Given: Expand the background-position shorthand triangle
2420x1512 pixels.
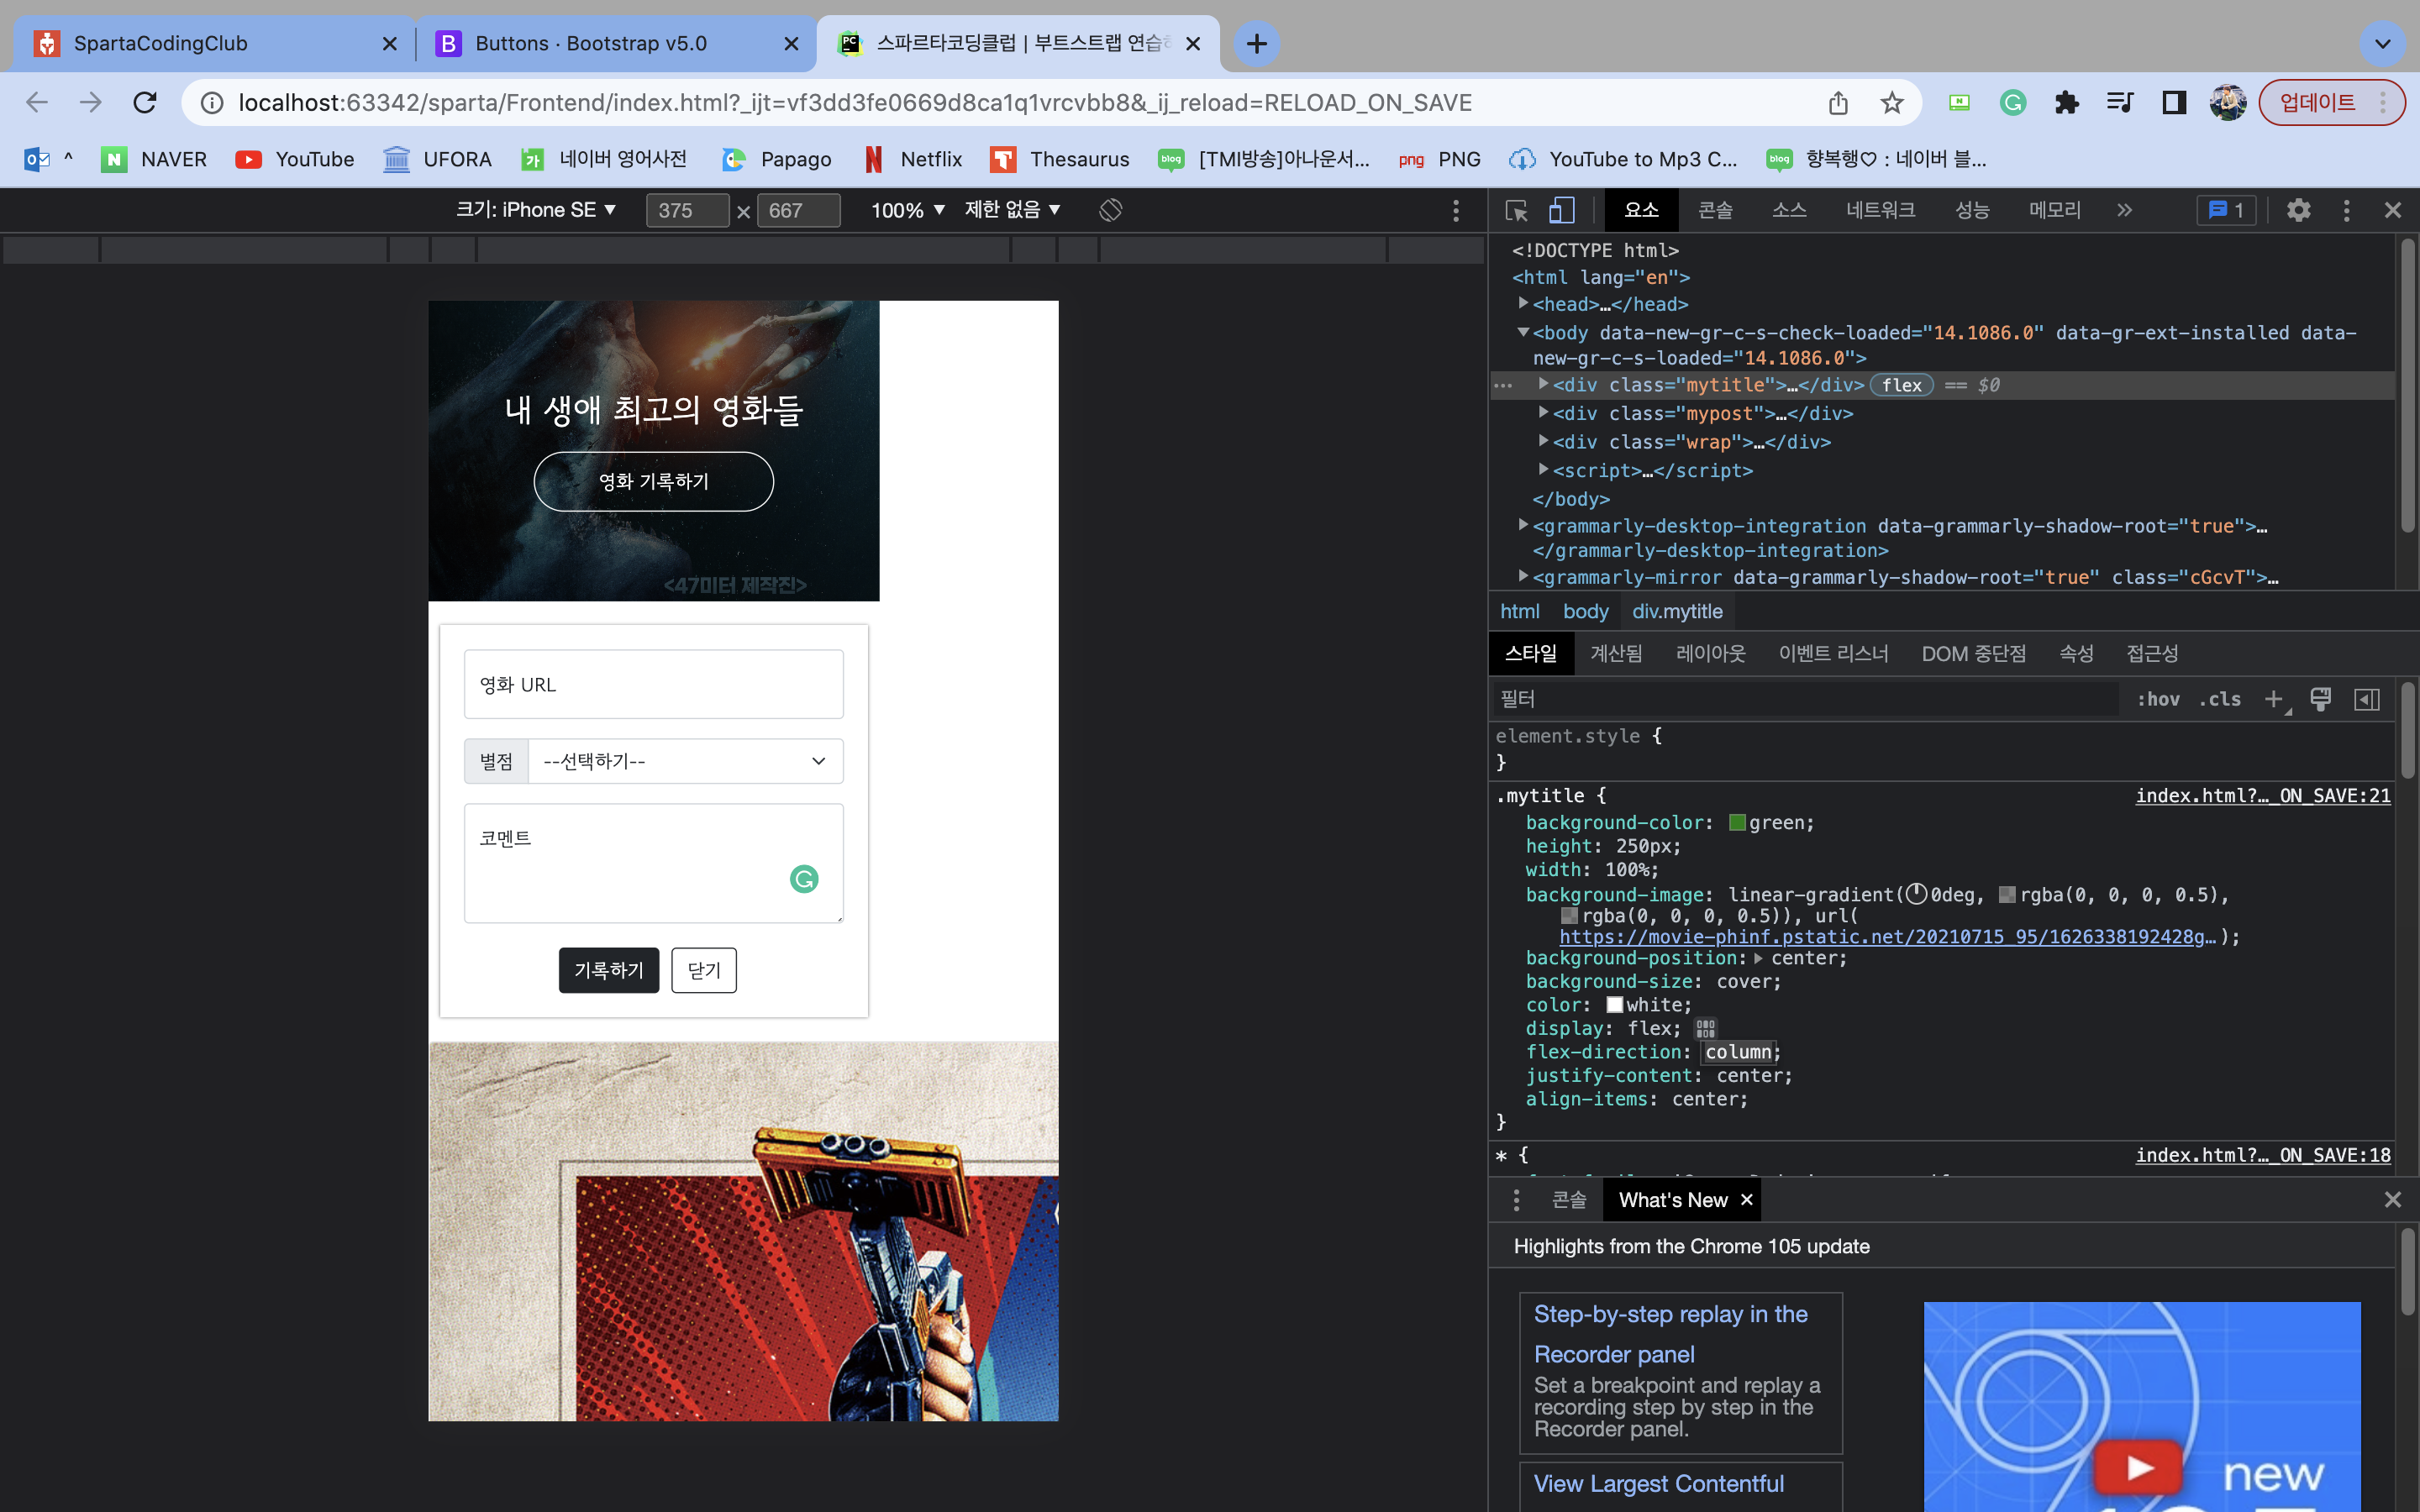Looking at the screenshot, I should (1758, 958).
